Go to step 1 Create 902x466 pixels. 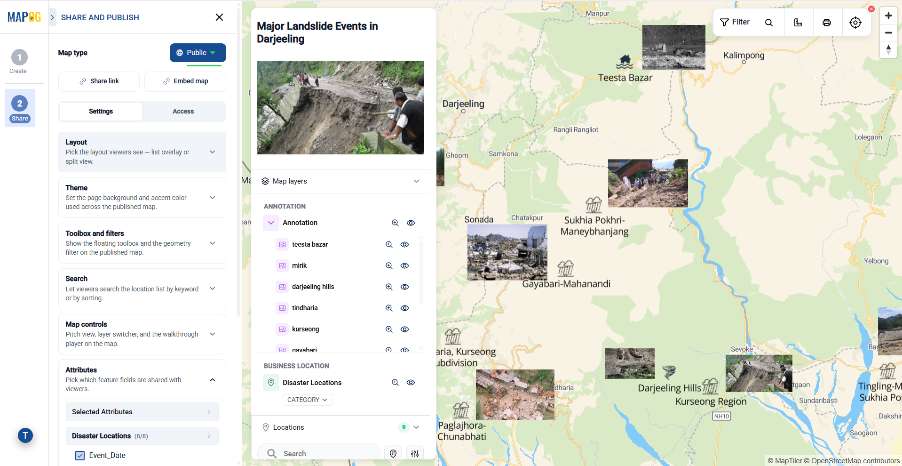pyautogui.click(x=19, y=61)
